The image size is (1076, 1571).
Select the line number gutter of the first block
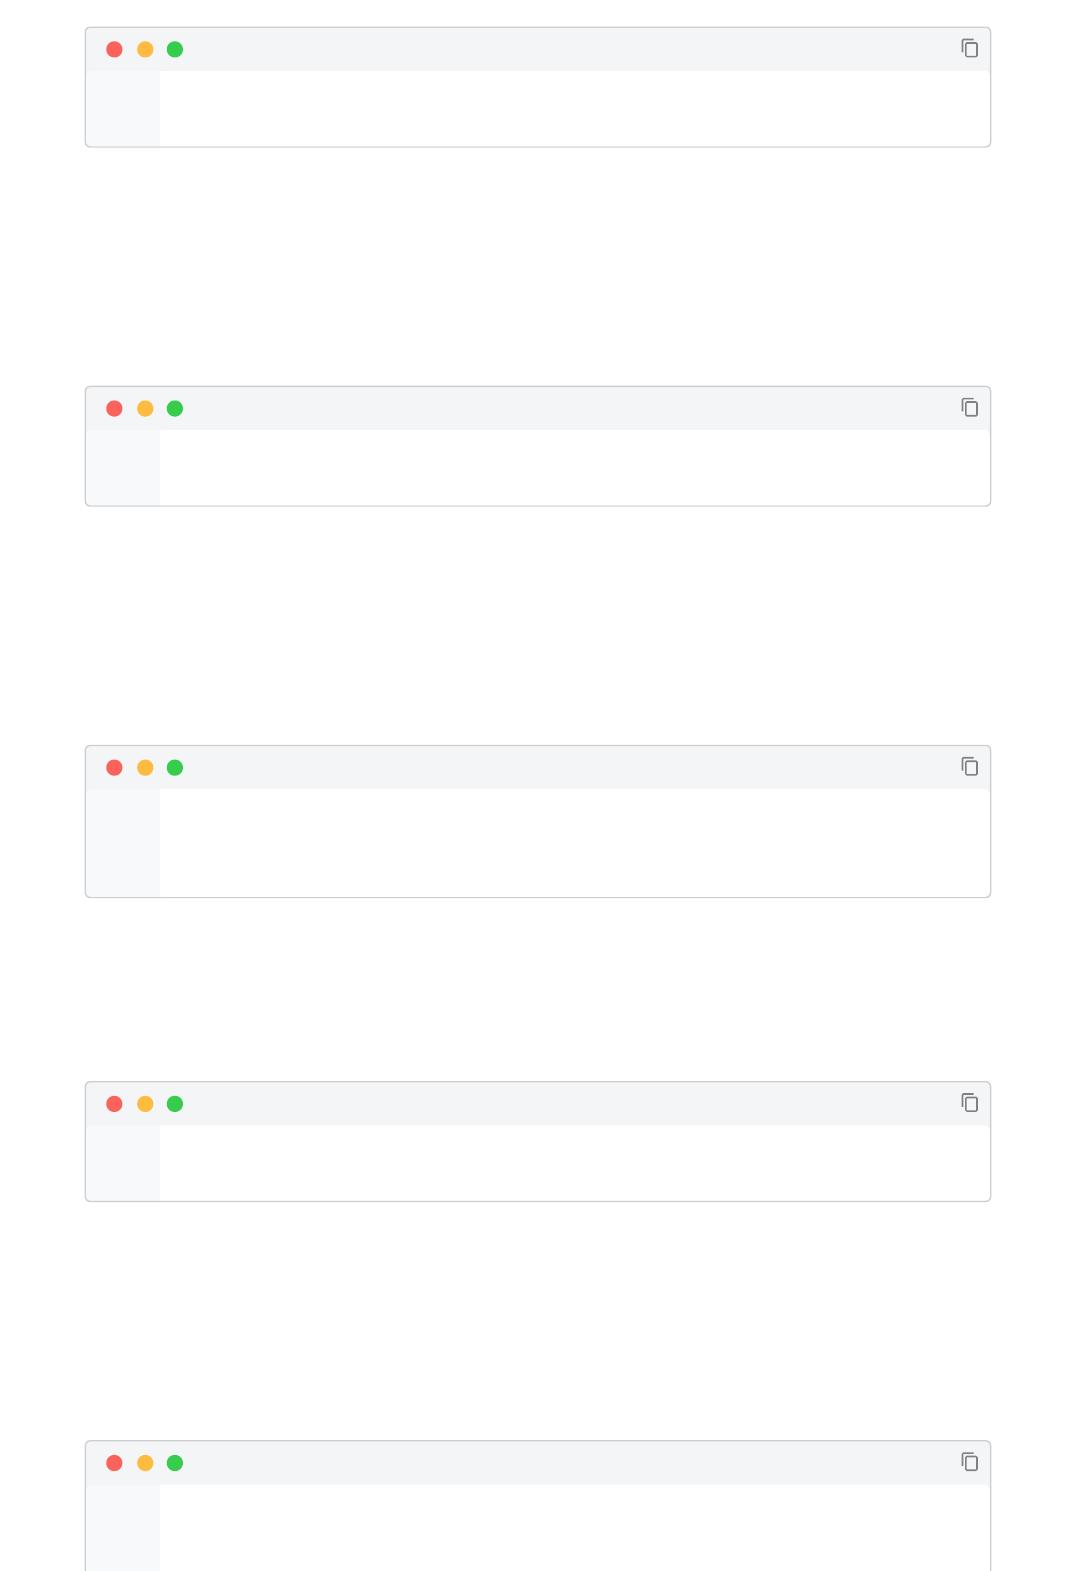(x=122, y=105)
